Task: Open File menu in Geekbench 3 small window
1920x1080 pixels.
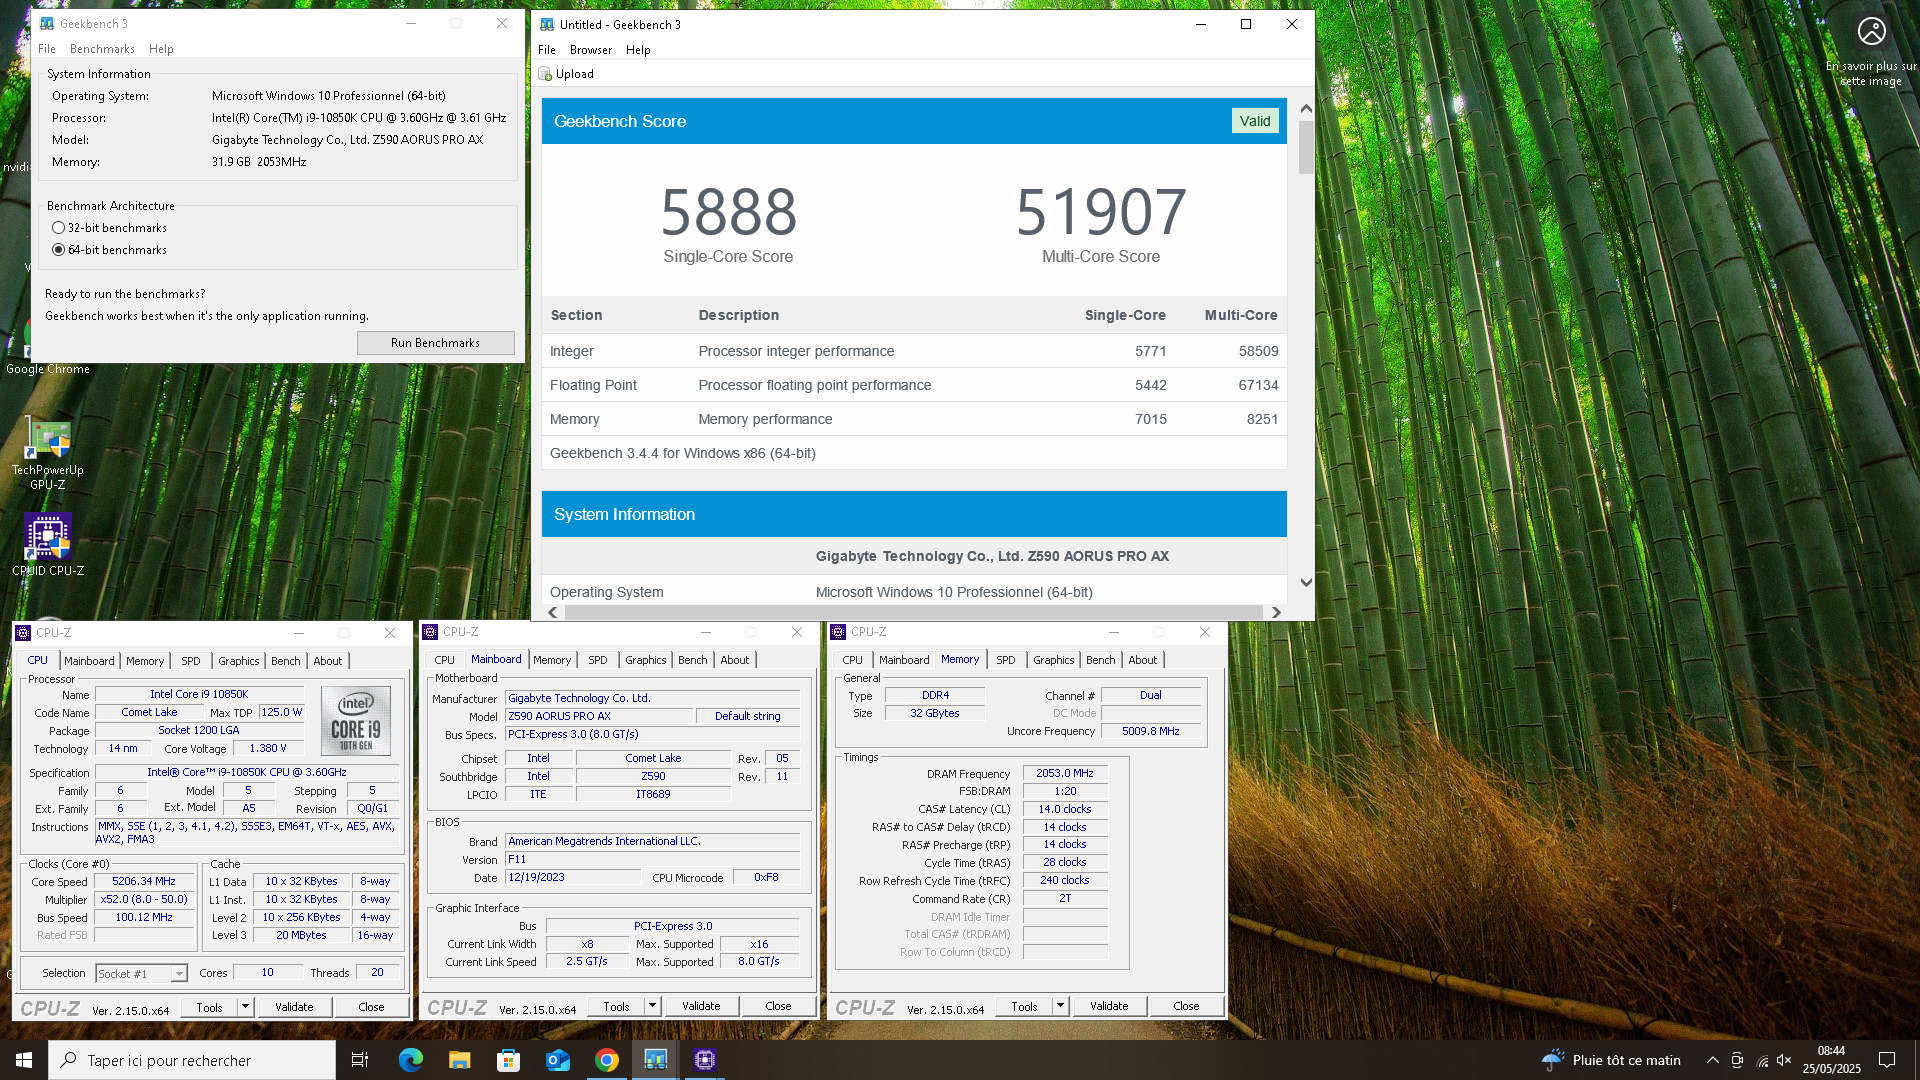Action: (x=47, y=49)
